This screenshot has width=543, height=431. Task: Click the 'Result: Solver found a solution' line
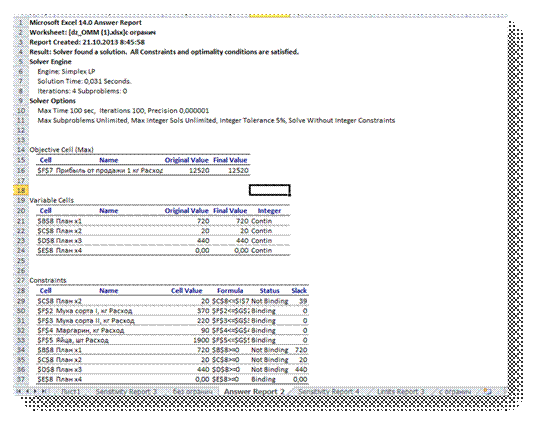coord(164,52)
